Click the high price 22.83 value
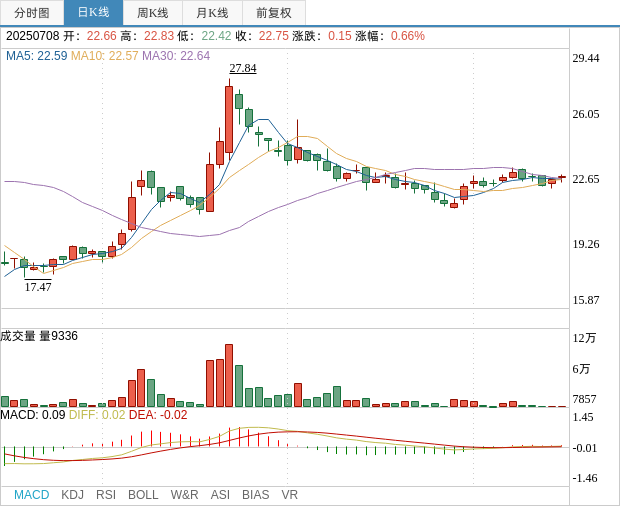 pos(159,36)
